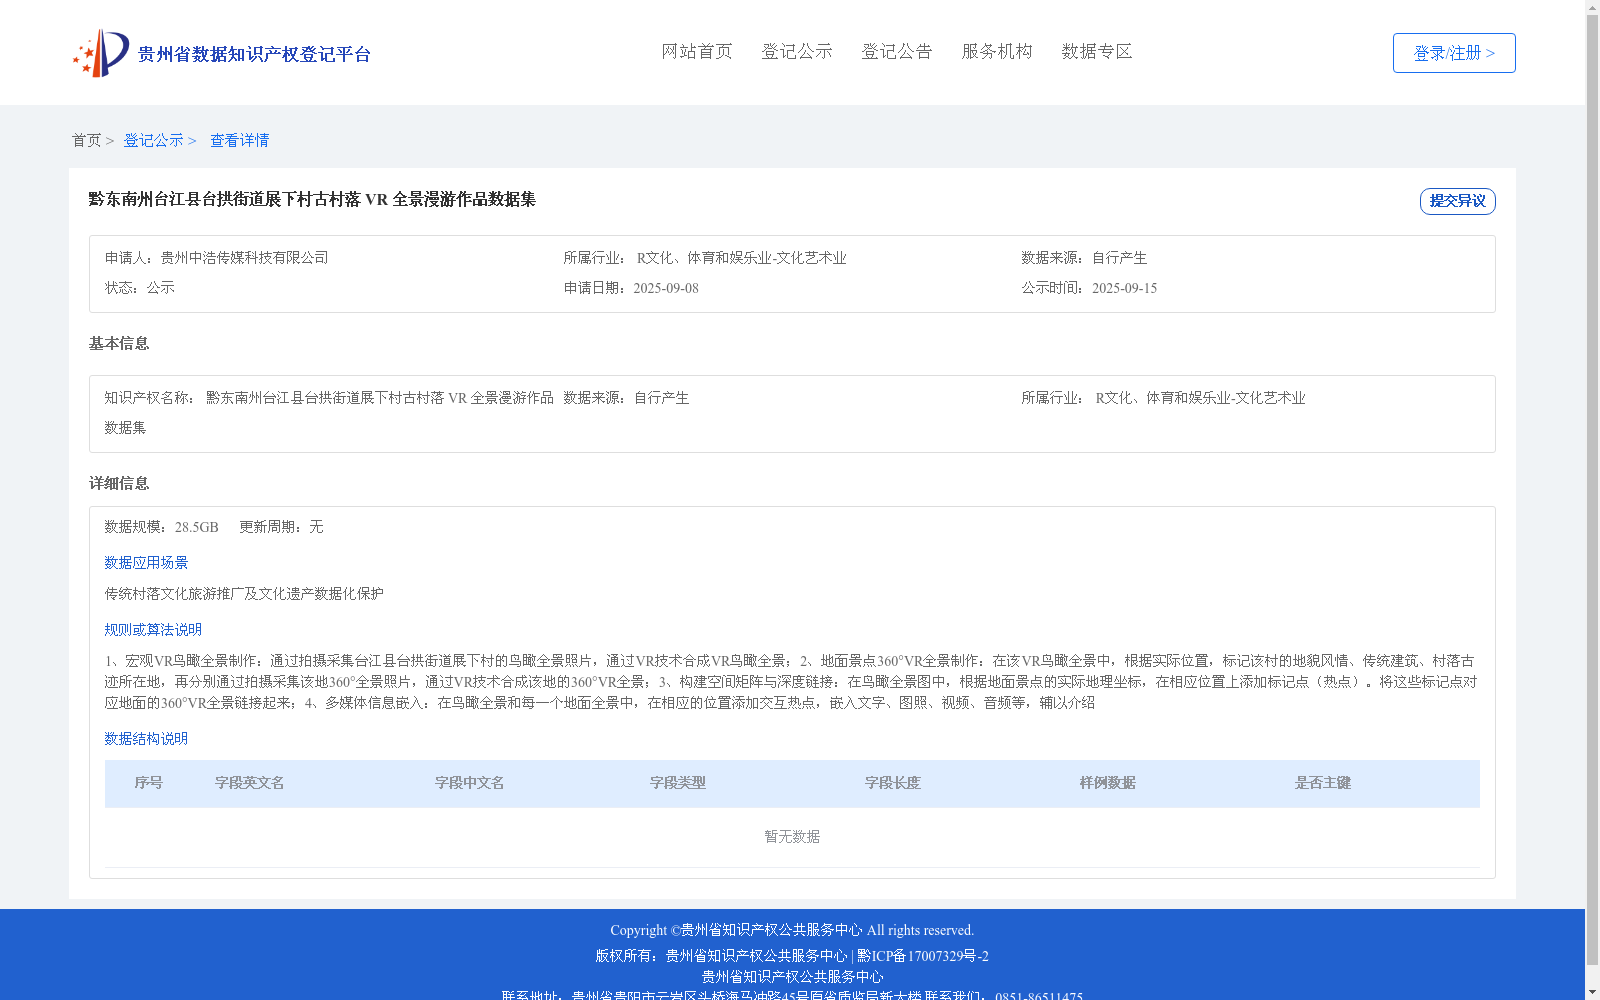Open the 网站首页 menu item
Screen dimensions: 1600x1000
click(697, 52)
